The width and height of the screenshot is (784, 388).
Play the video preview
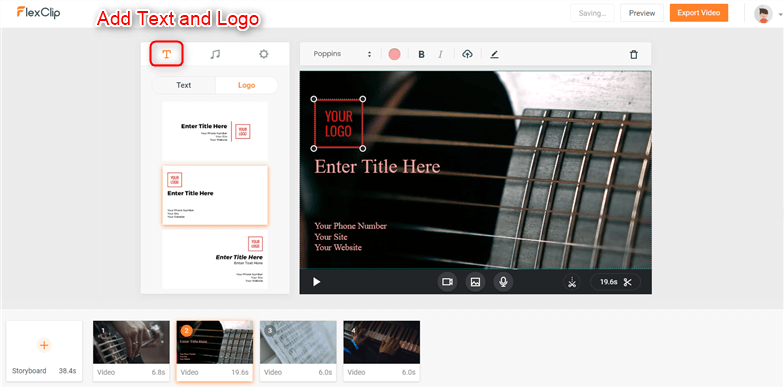(x=316, y=282)
